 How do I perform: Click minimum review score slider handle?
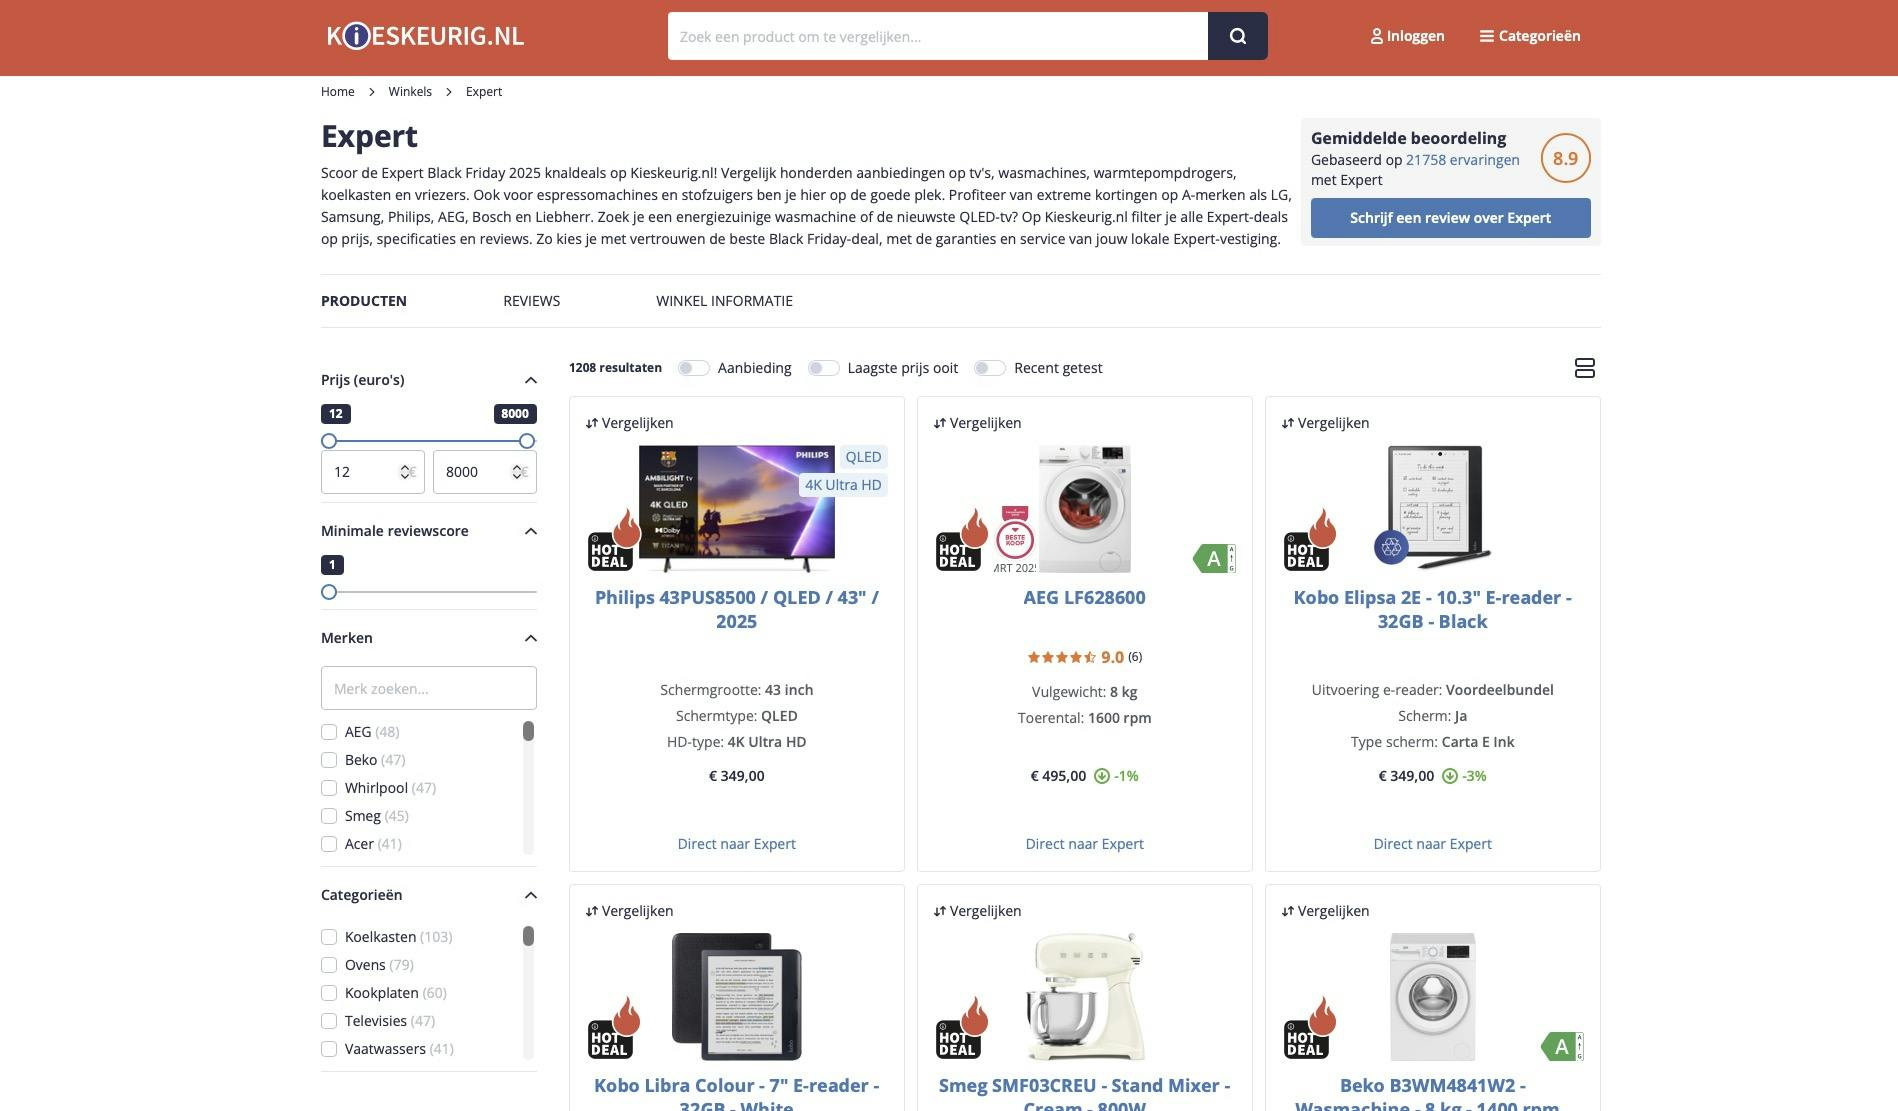point(329,592)
